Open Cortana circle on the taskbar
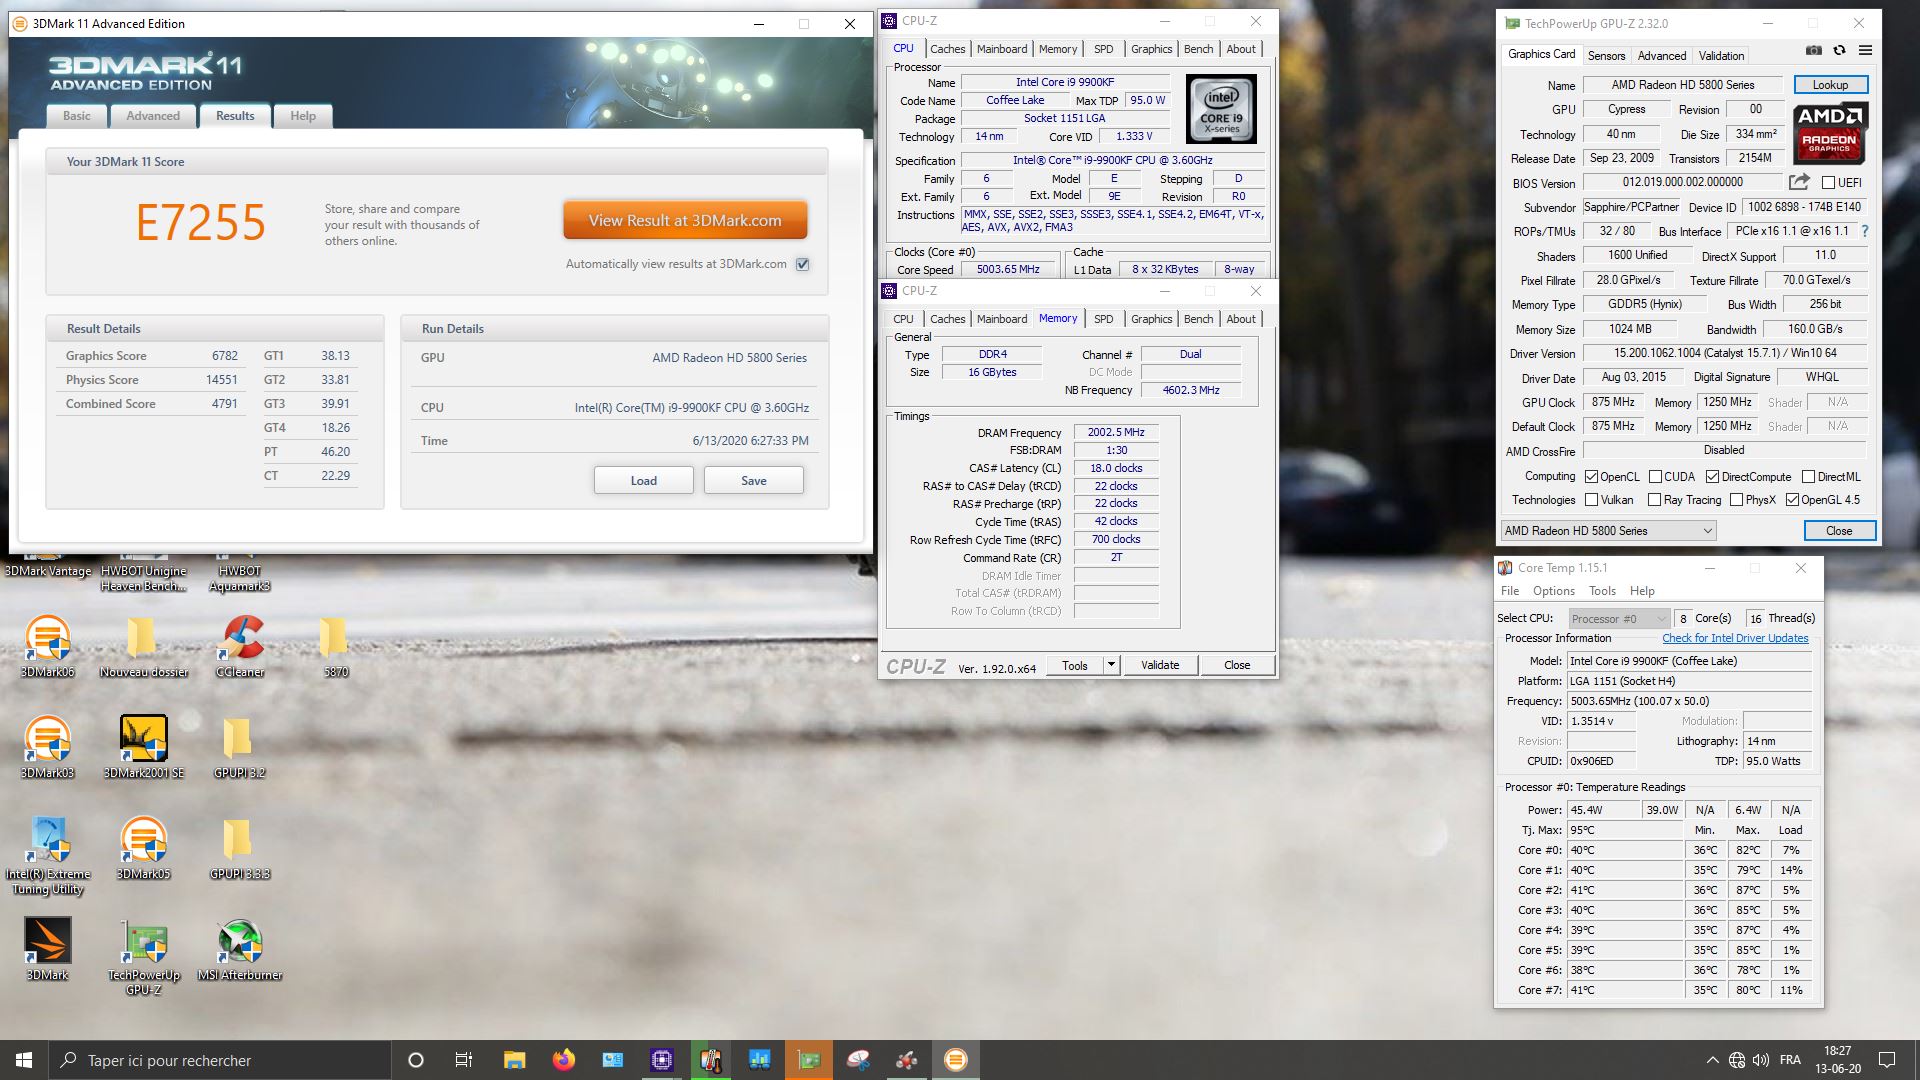The height and width of the screenshot is (1080, 1920). coord(416,1060)
